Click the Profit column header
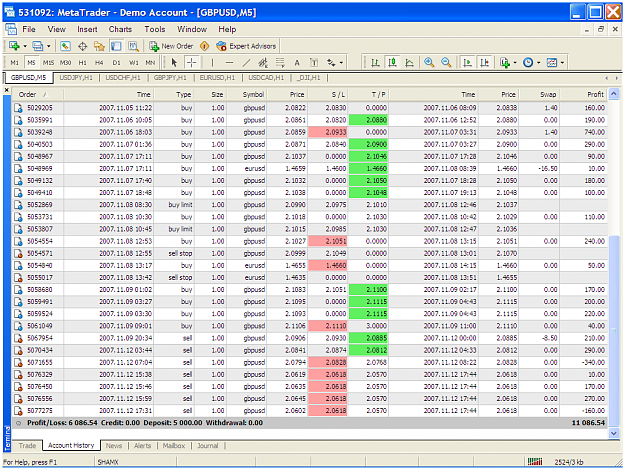 coord(584,94)
